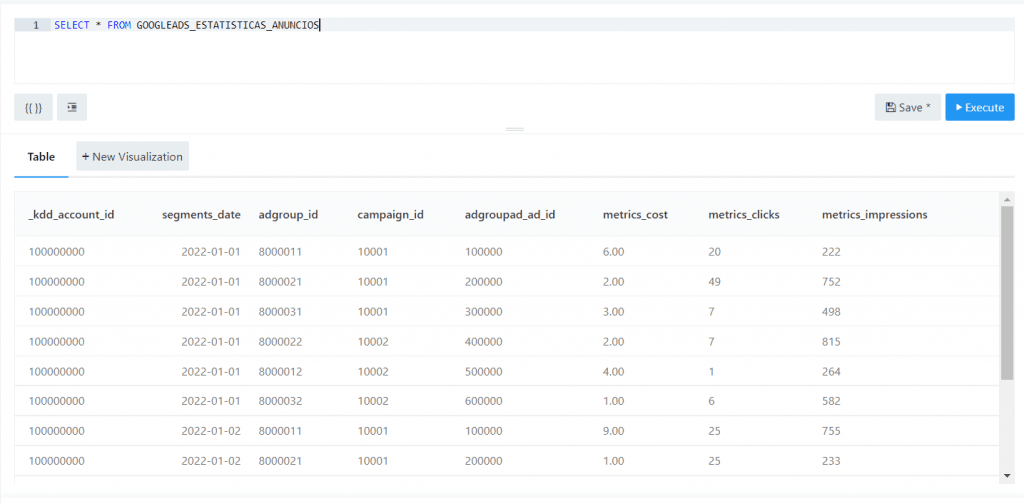Click the editor resize handle above results
Image resolution: width=1024 pixels, height=504 pixels.
[x=514, y=130]
